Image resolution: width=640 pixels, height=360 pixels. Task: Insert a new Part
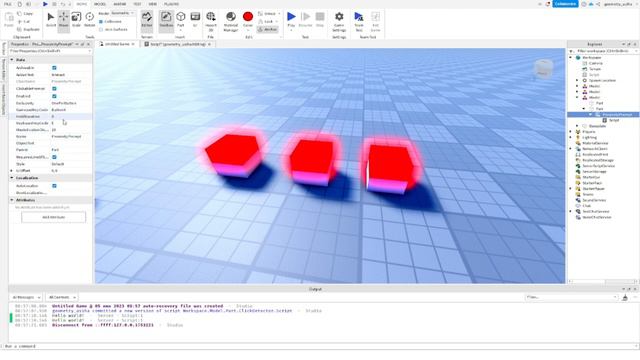pos(180,20)
